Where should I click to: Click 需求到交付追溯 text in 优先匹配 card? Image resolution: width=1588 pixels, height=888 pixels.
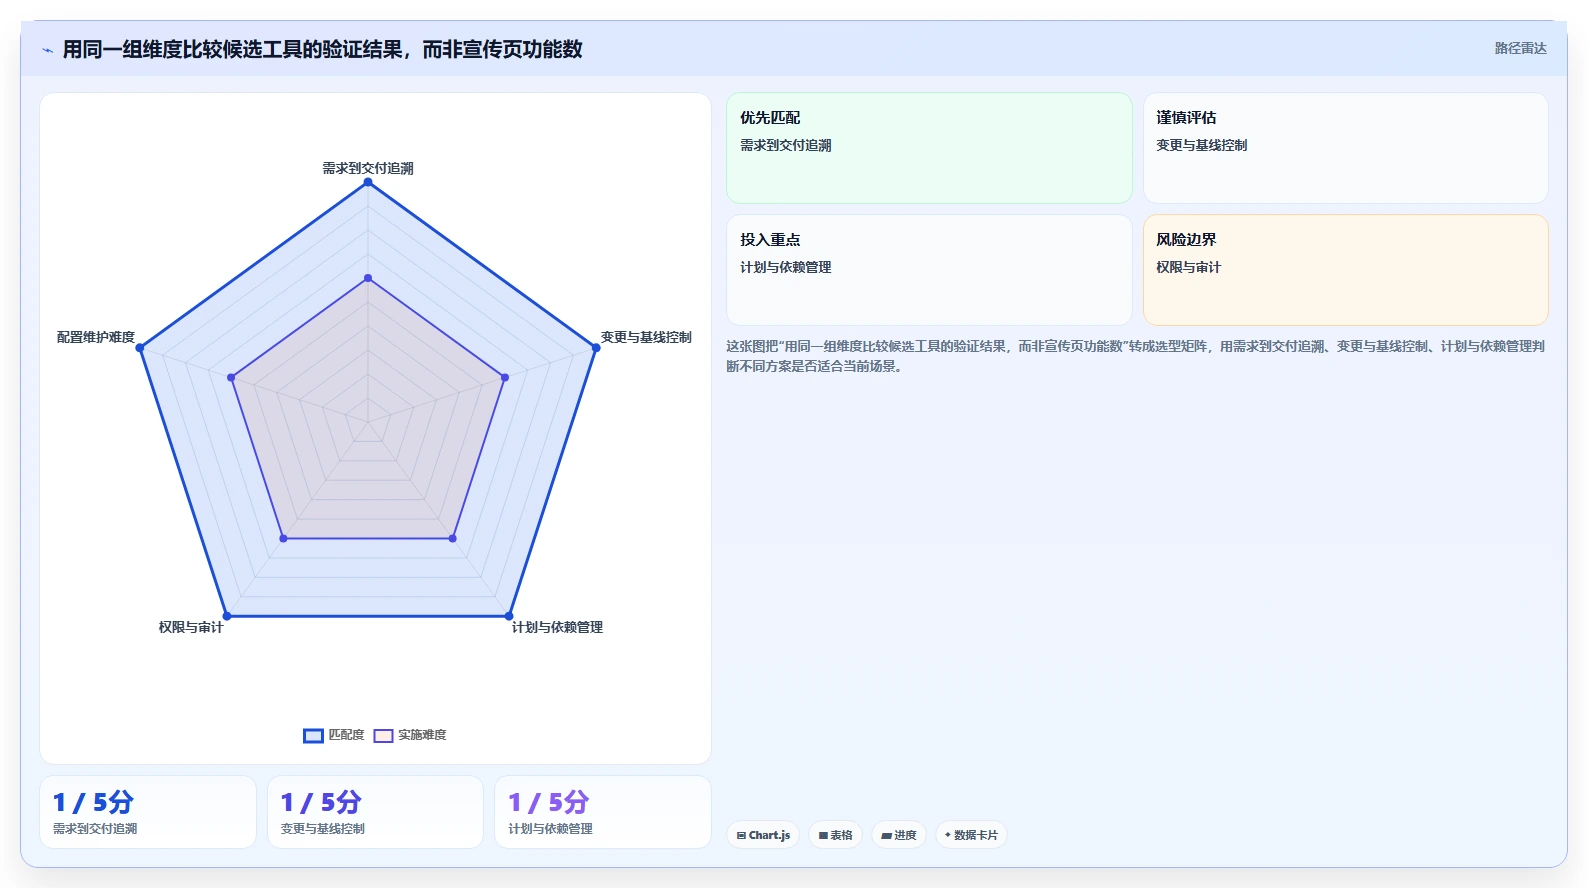pyautogui.click(x=786, y=145)
